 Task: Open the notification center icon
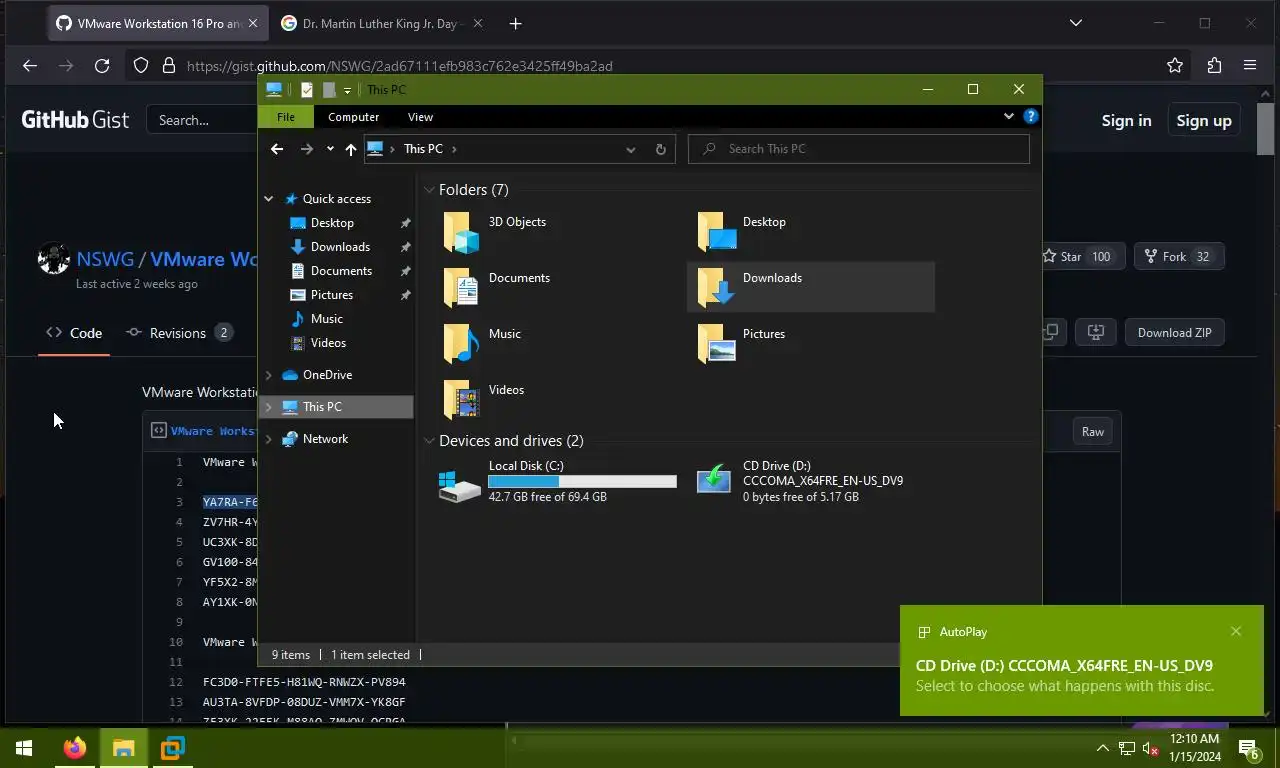[1248, 747]
